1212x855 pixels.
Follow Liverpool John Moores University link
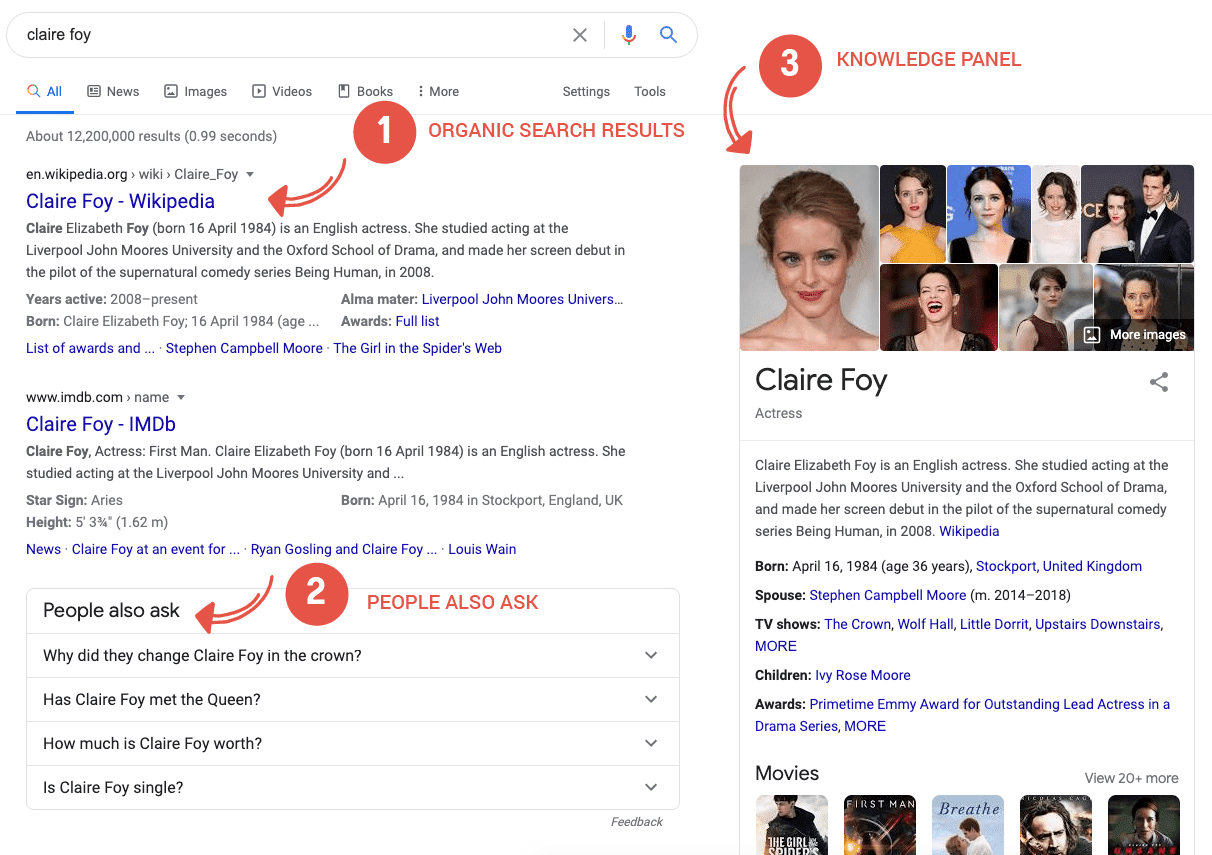pos(522,299)
